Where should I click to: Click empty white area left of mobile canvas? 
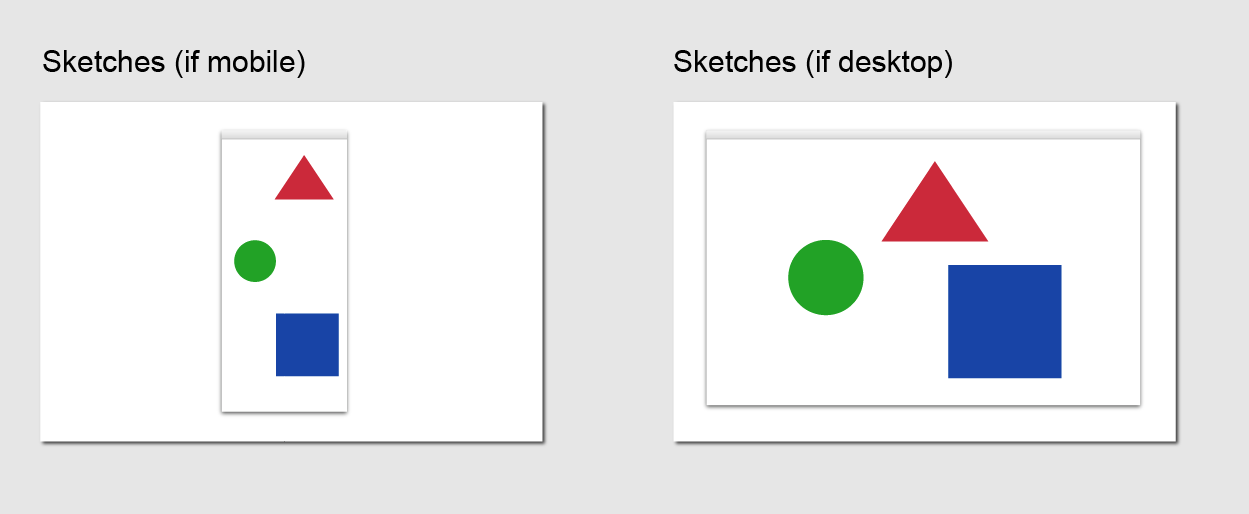130,271
